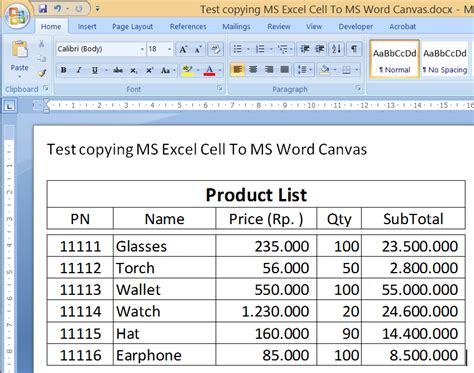Click the tab selector at ruler corner

(x=9, y=106)
